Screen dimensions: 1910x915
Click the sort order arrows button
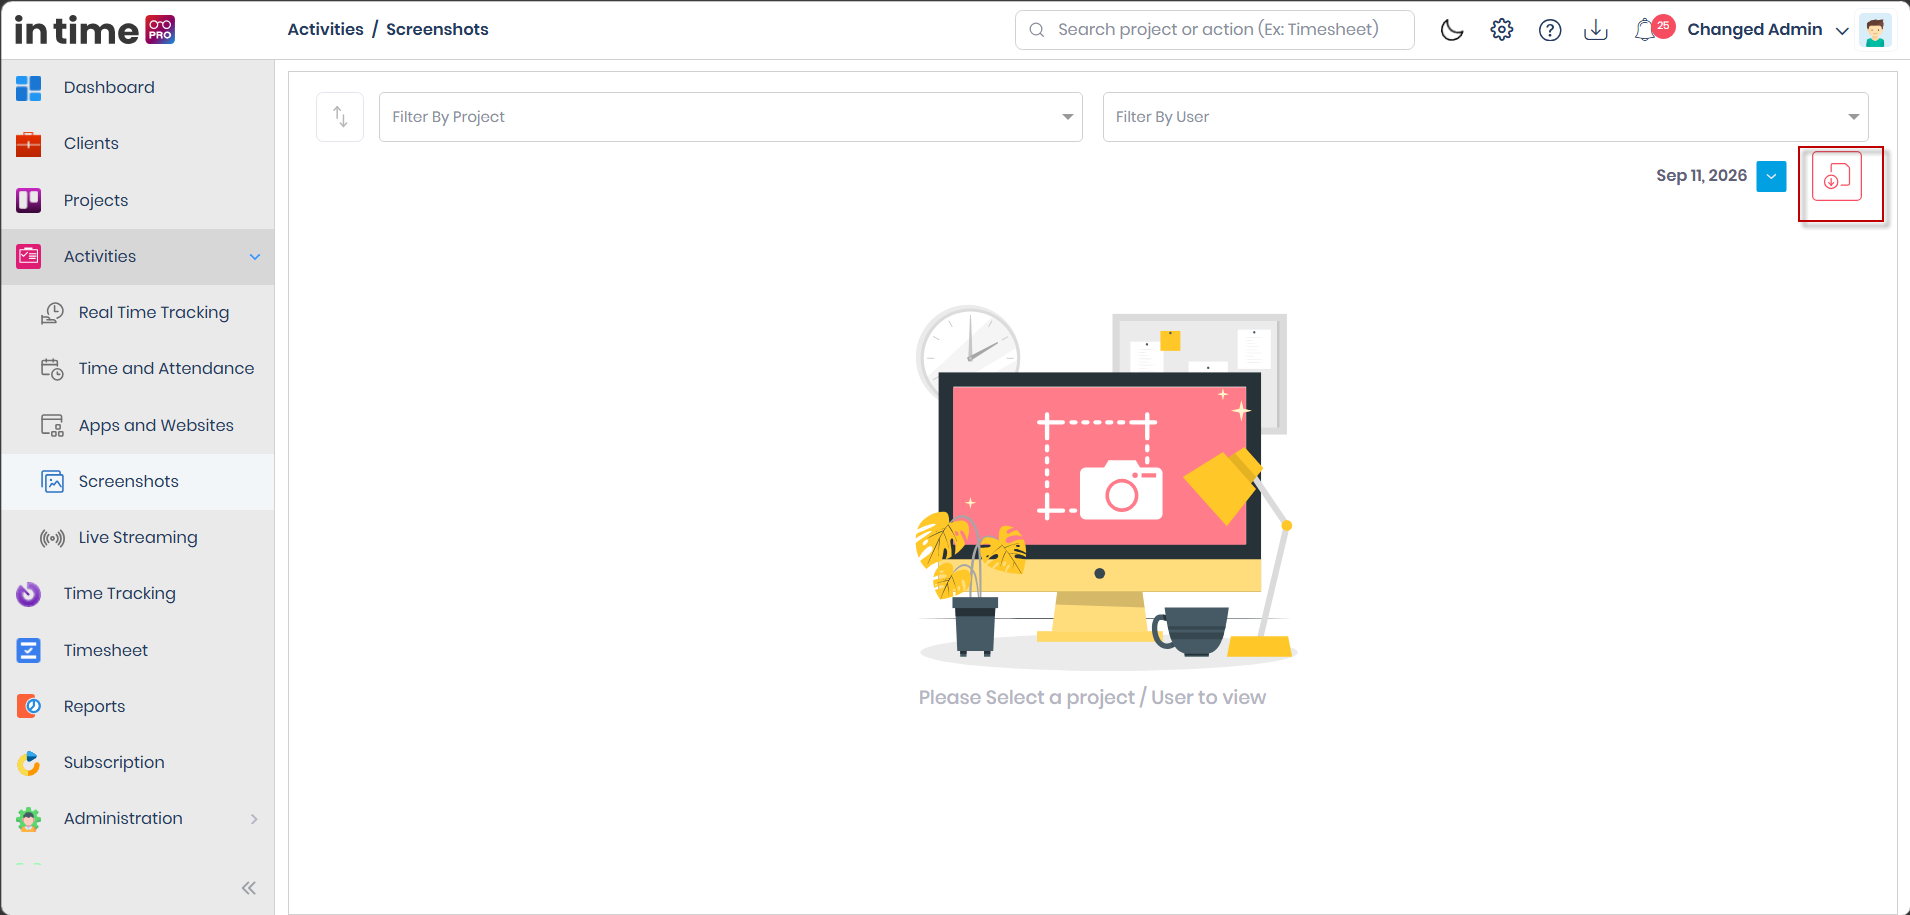tap(340, 117)
